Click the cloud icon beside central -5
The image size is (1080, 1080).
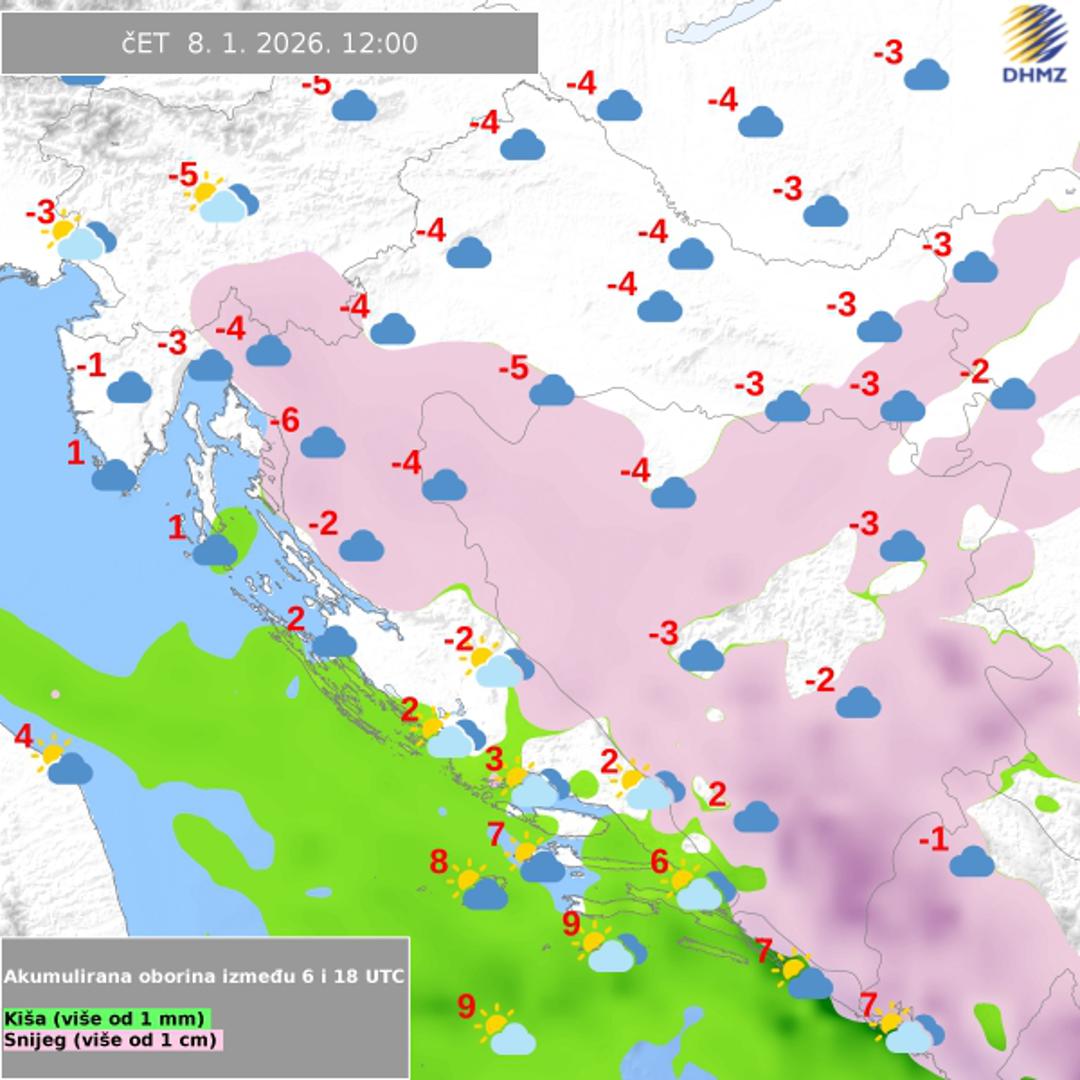[x=551, y=390]
